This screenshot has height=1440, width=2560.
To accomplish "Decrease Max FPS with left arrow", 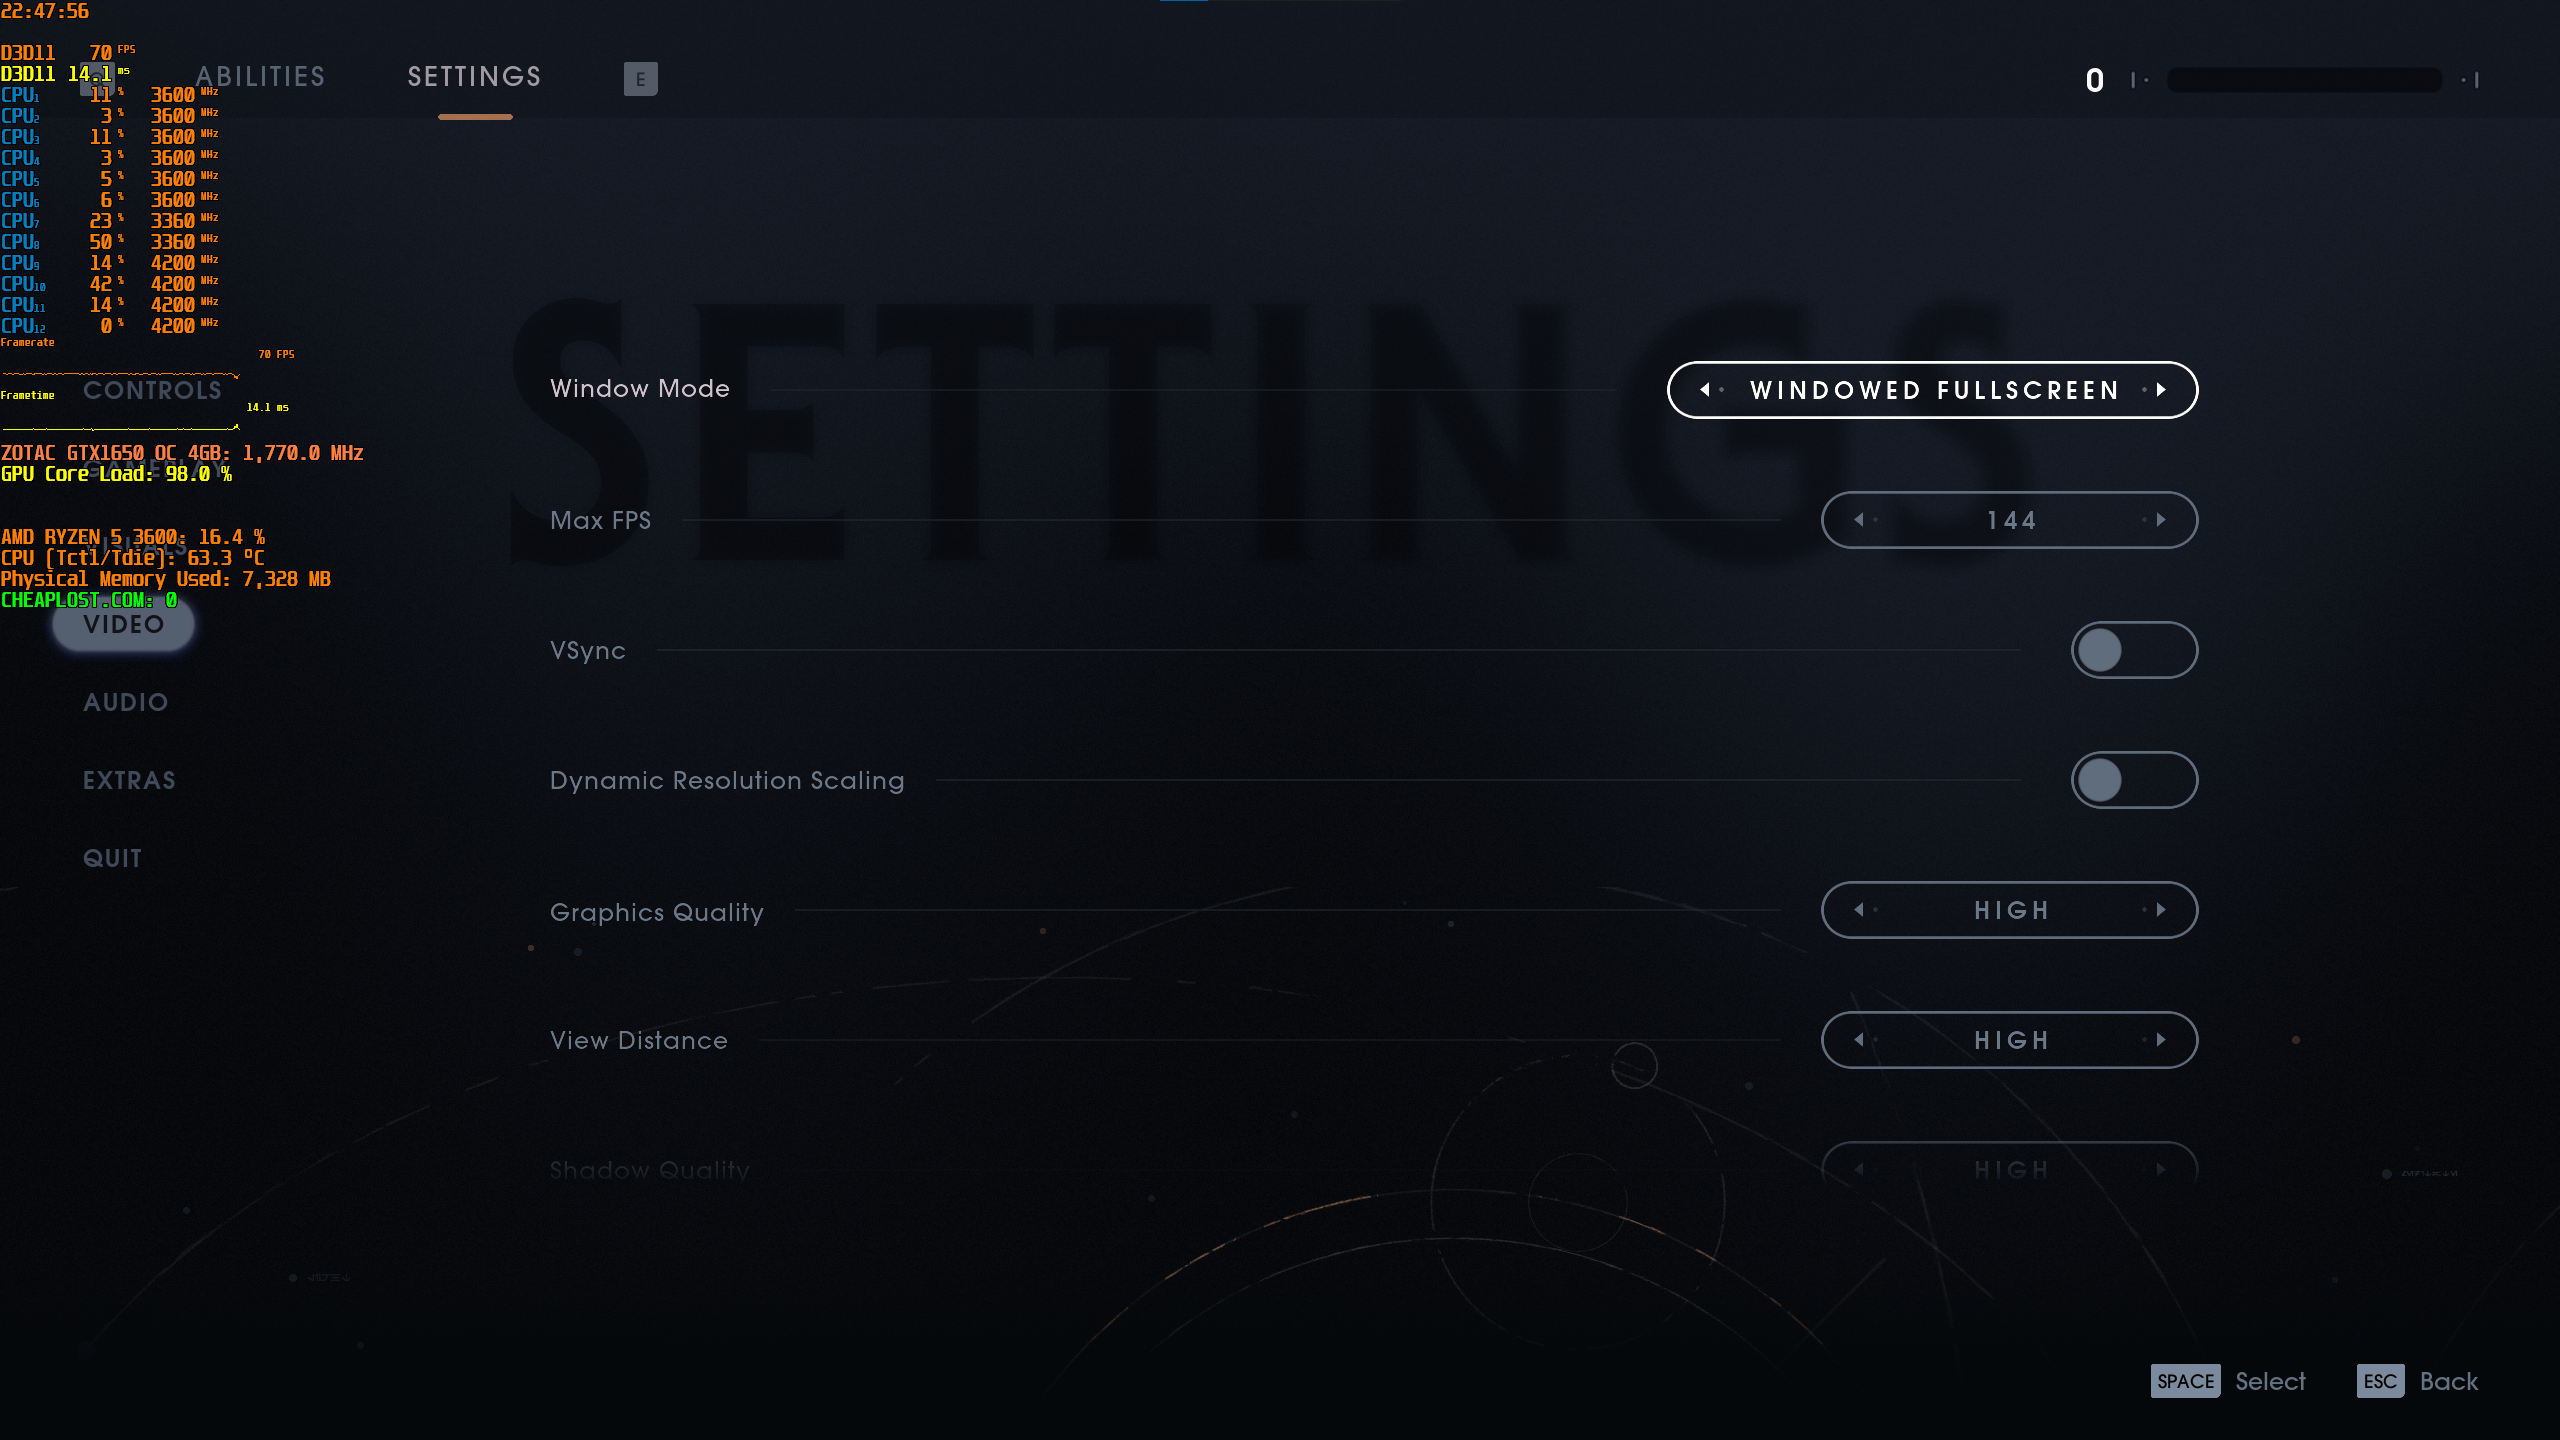I will tap(1859, 520).
